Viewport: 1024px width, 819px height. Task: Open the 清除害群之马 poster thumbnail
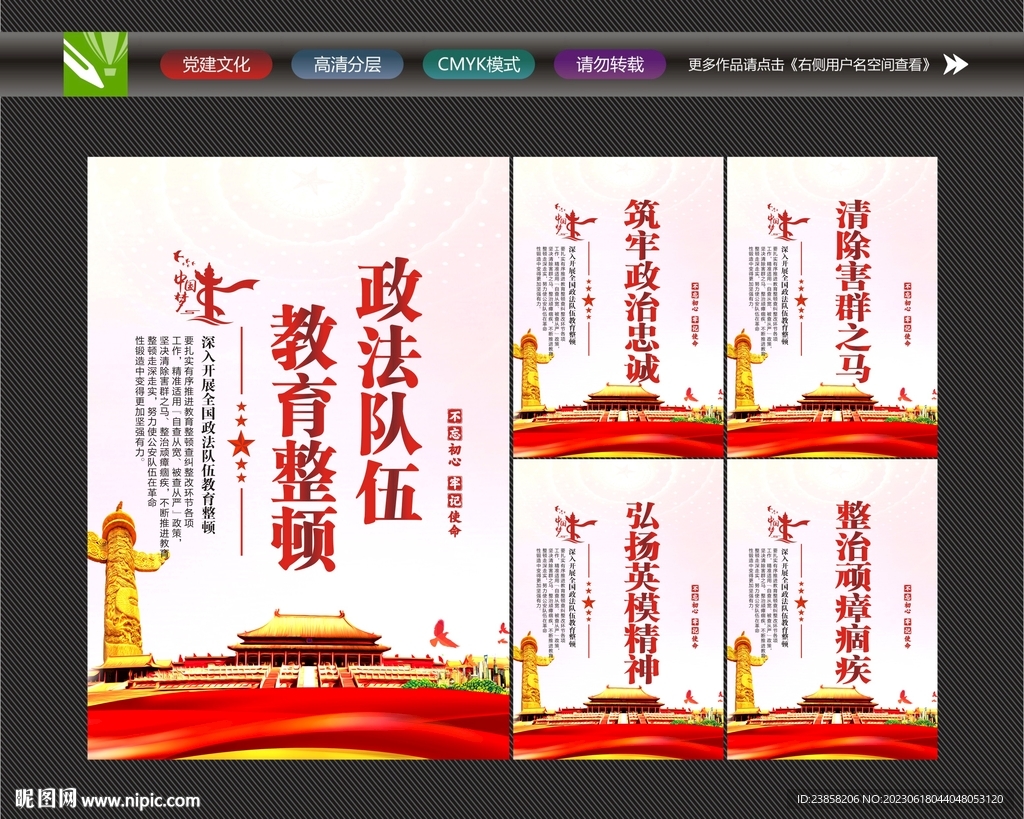pos(832,307)
